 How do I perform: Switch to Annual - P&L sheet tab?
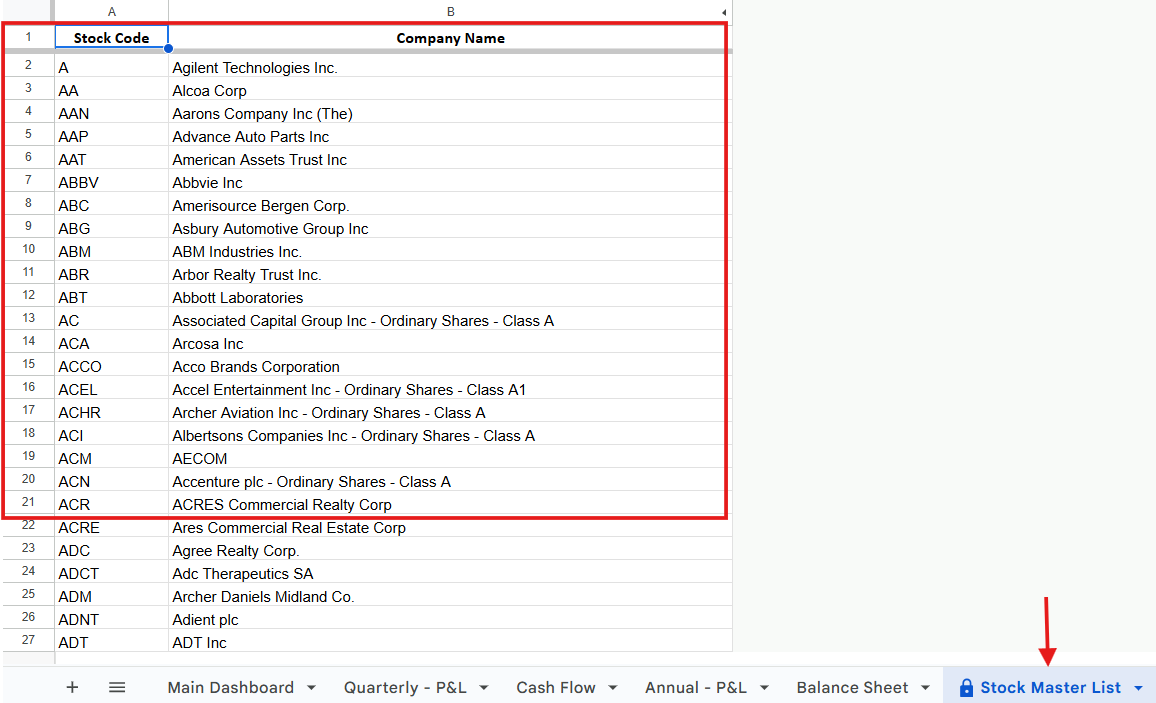696,688
